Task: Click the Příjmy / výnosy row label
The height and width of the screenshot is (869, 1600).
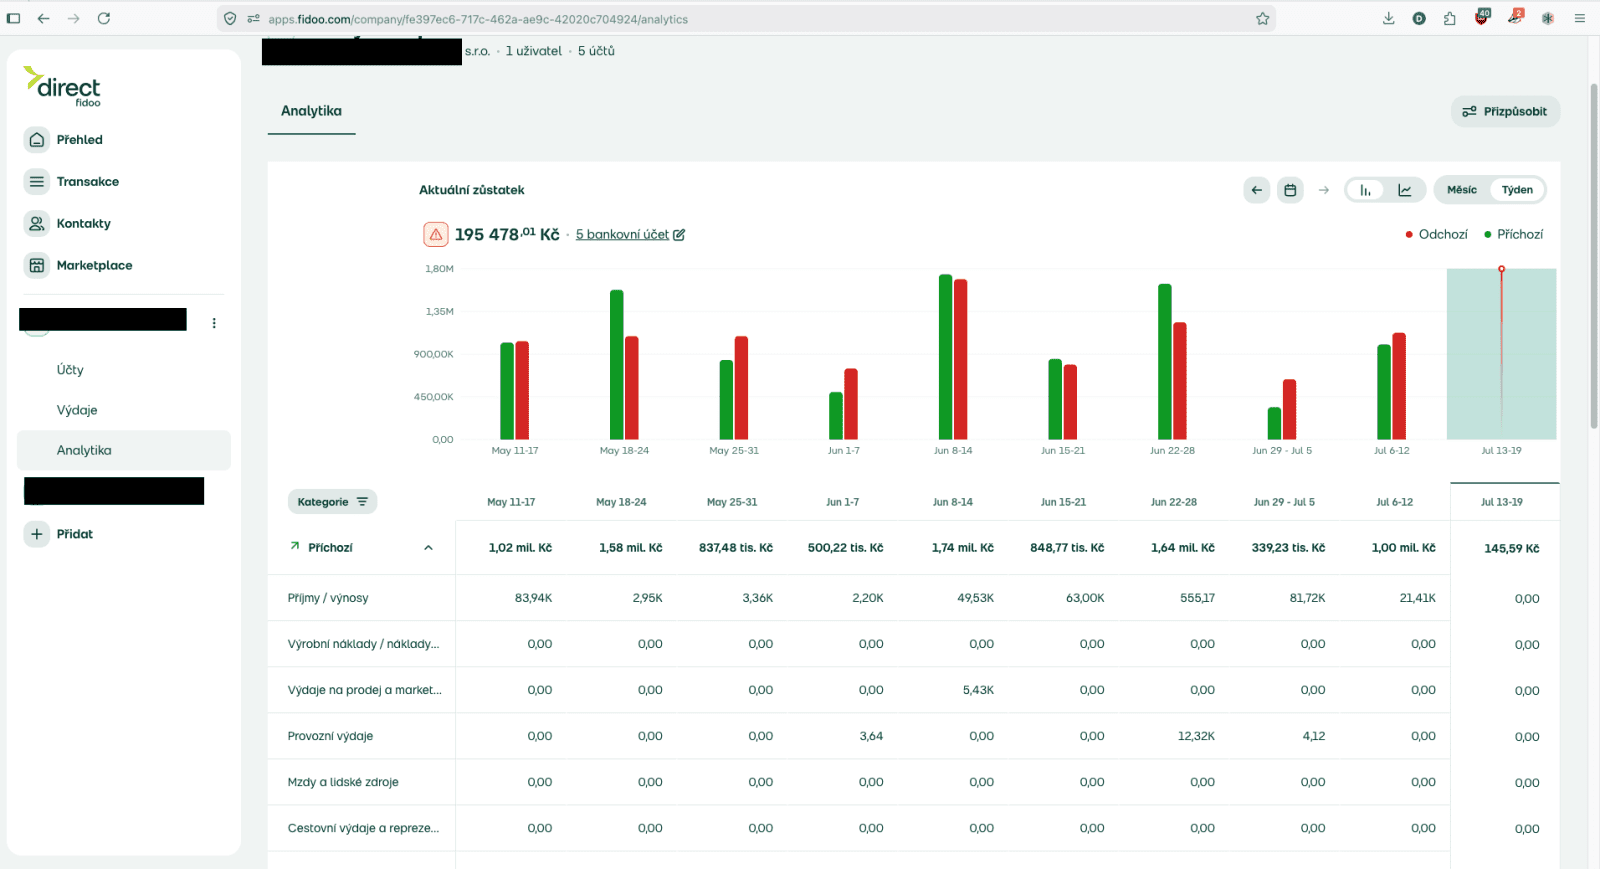Action: point(328,598)
